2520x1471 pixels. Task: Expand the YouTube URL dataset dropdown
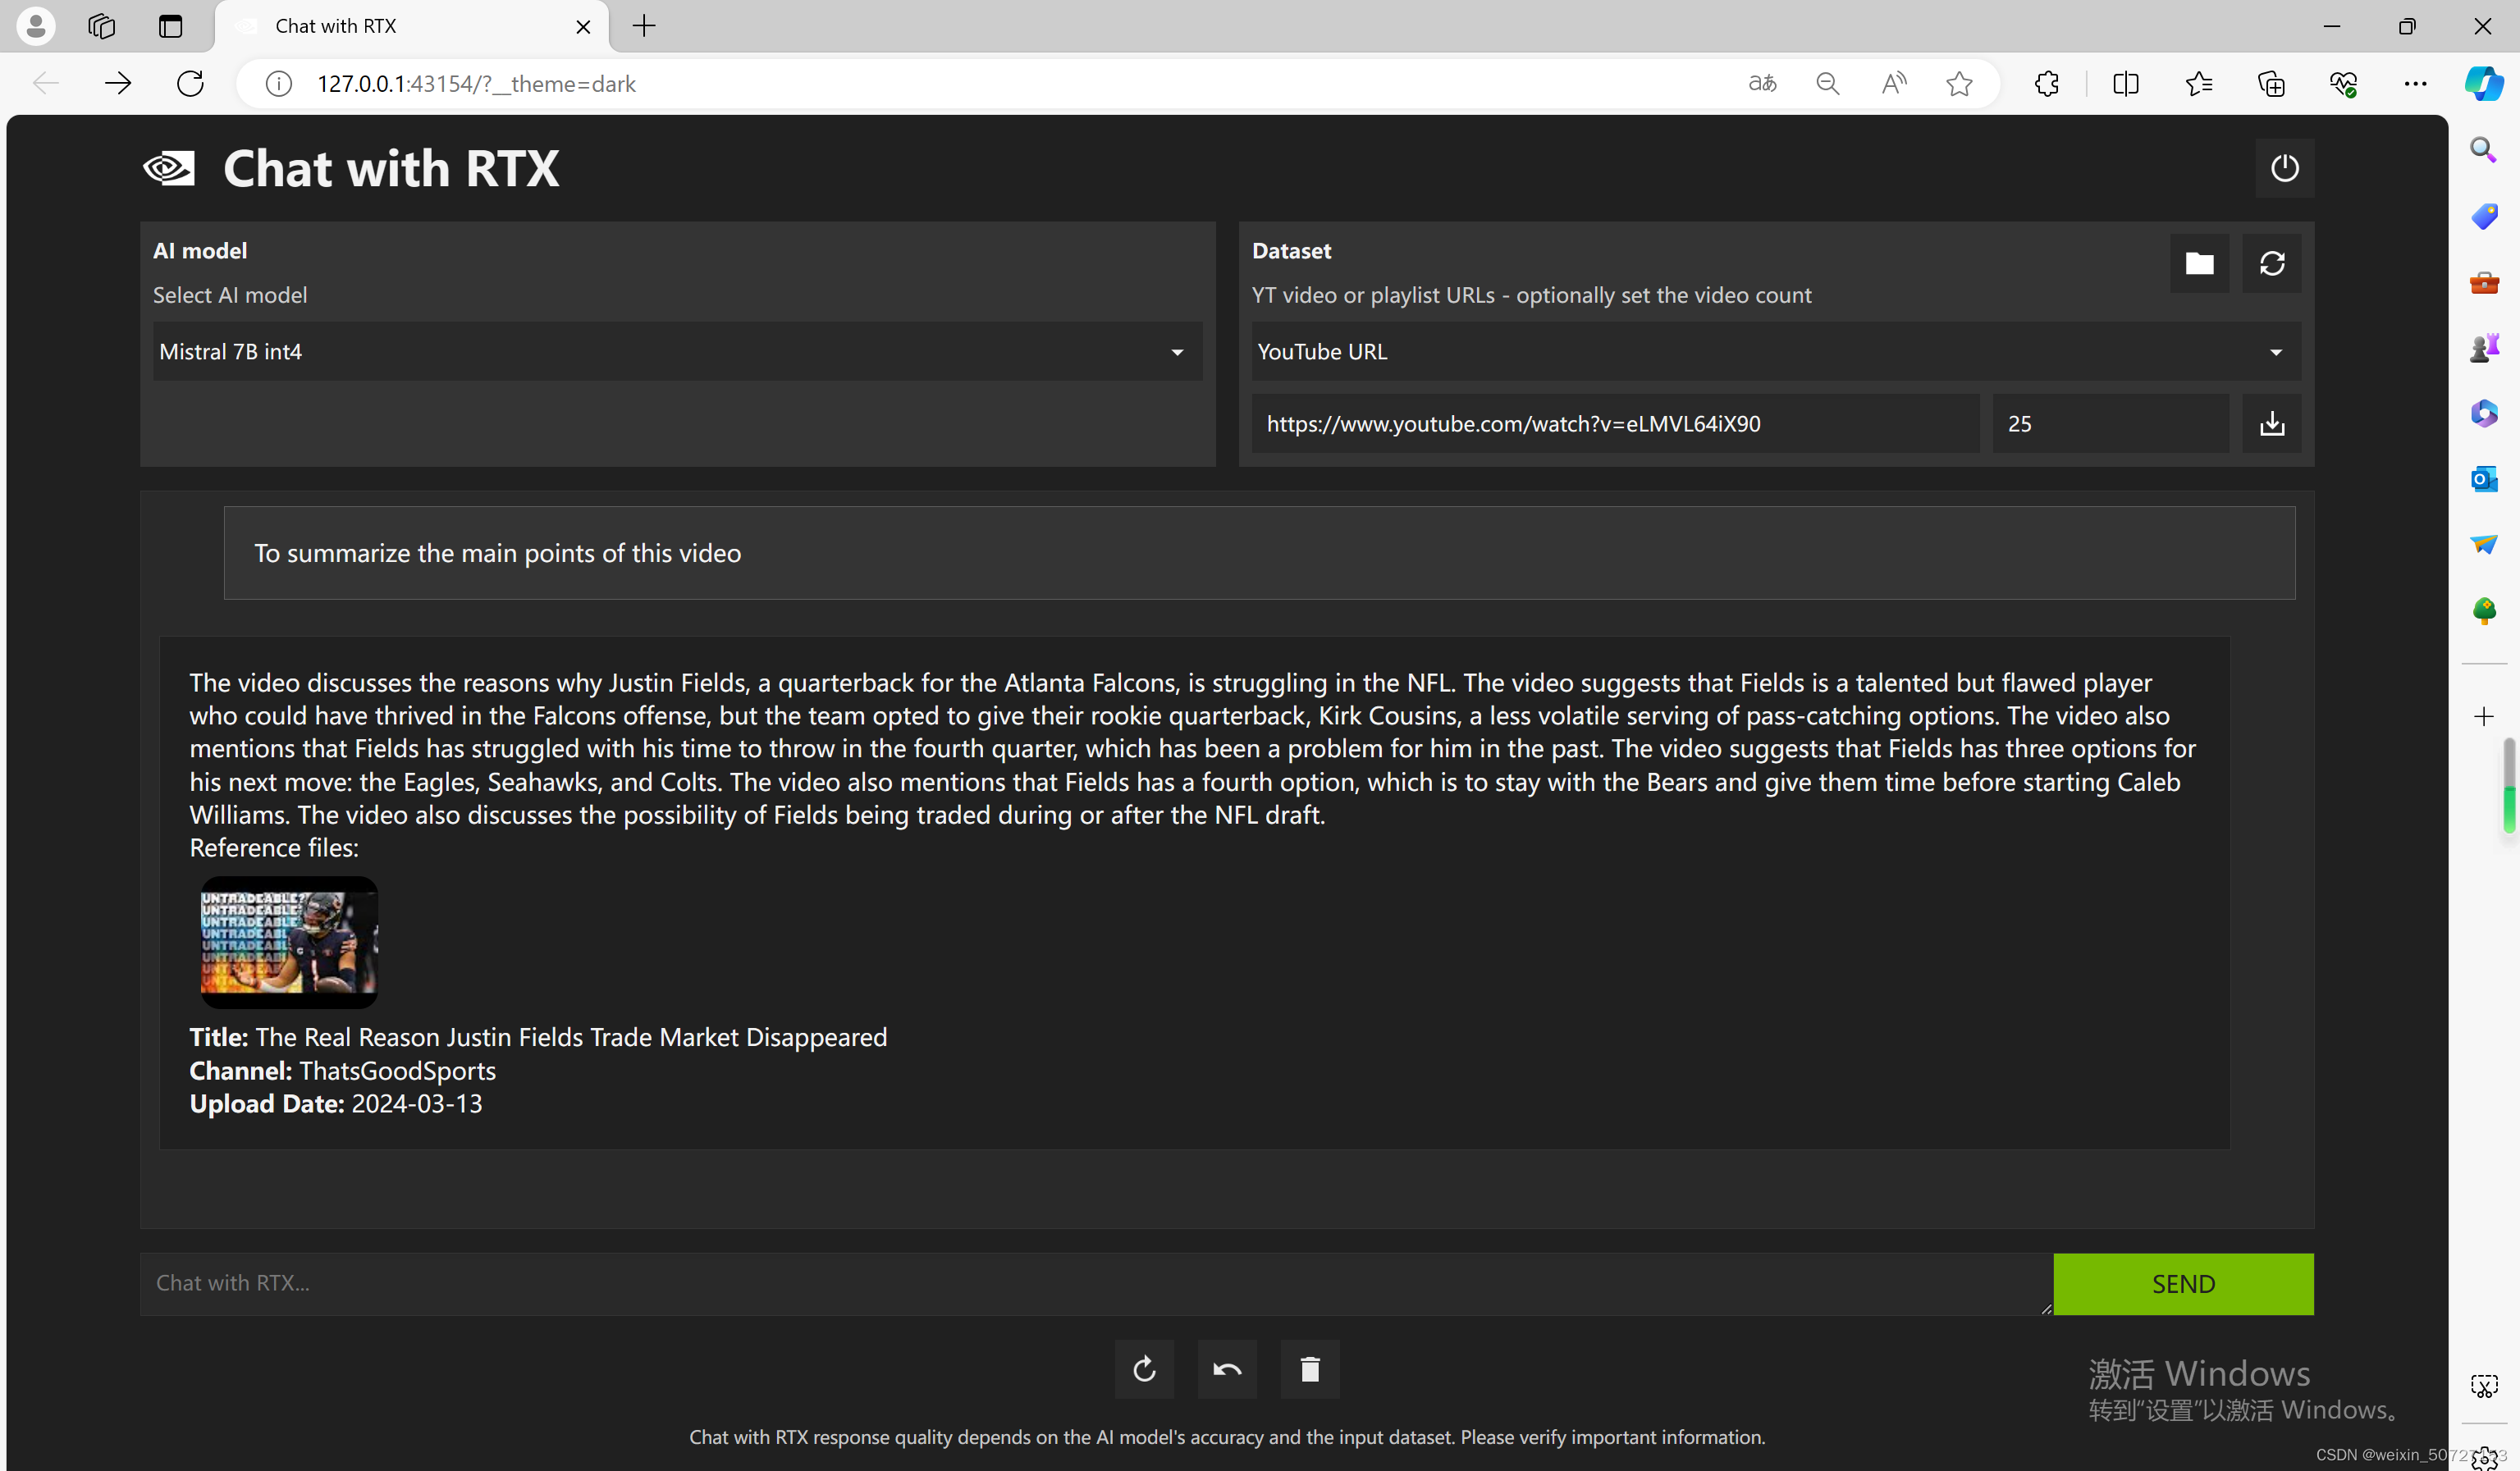1775,352
